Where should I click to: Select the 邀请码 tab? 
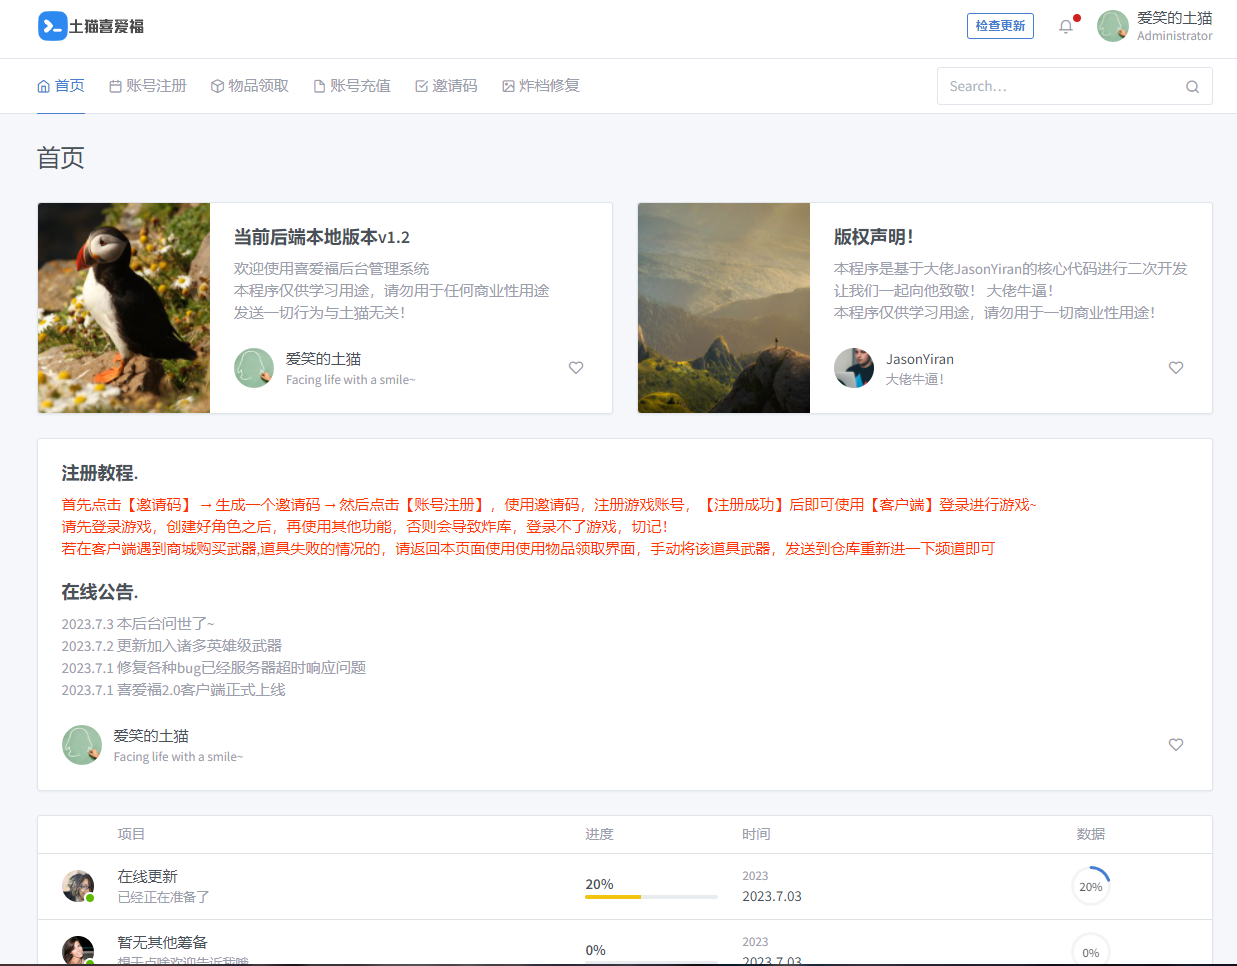446,86
